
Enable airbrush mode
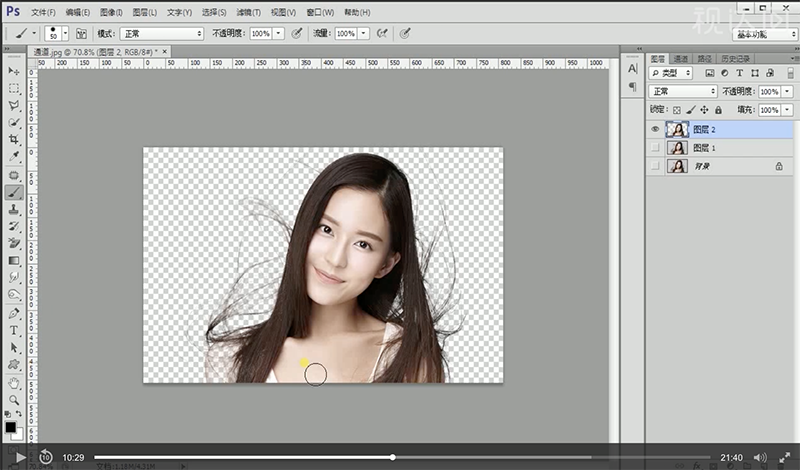[382, 34]
